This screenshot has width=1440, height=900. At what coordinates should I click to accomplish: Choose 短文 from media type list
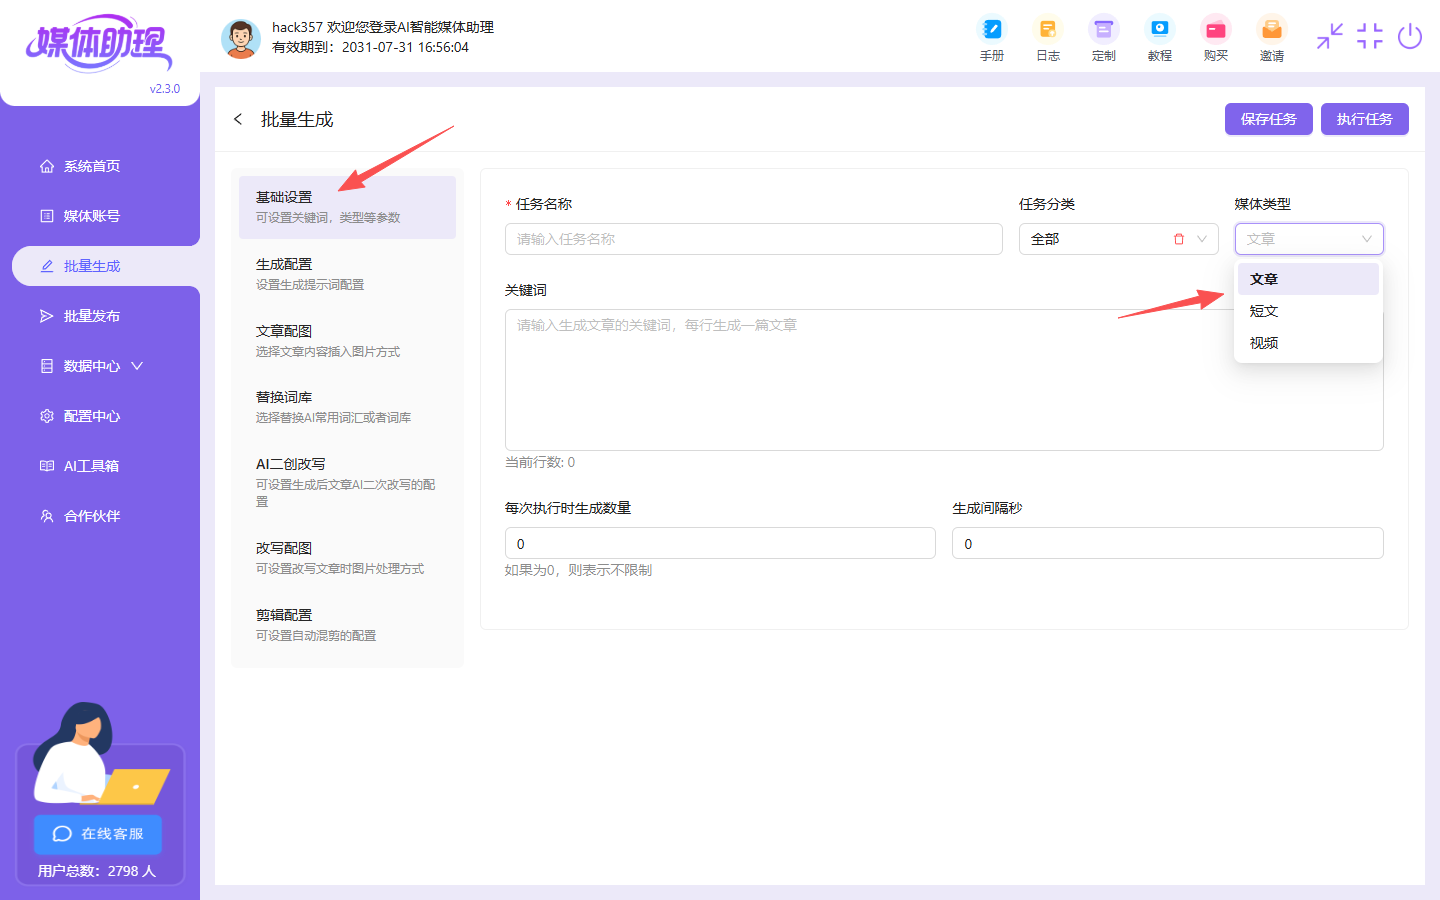(x=1308, y=311)
